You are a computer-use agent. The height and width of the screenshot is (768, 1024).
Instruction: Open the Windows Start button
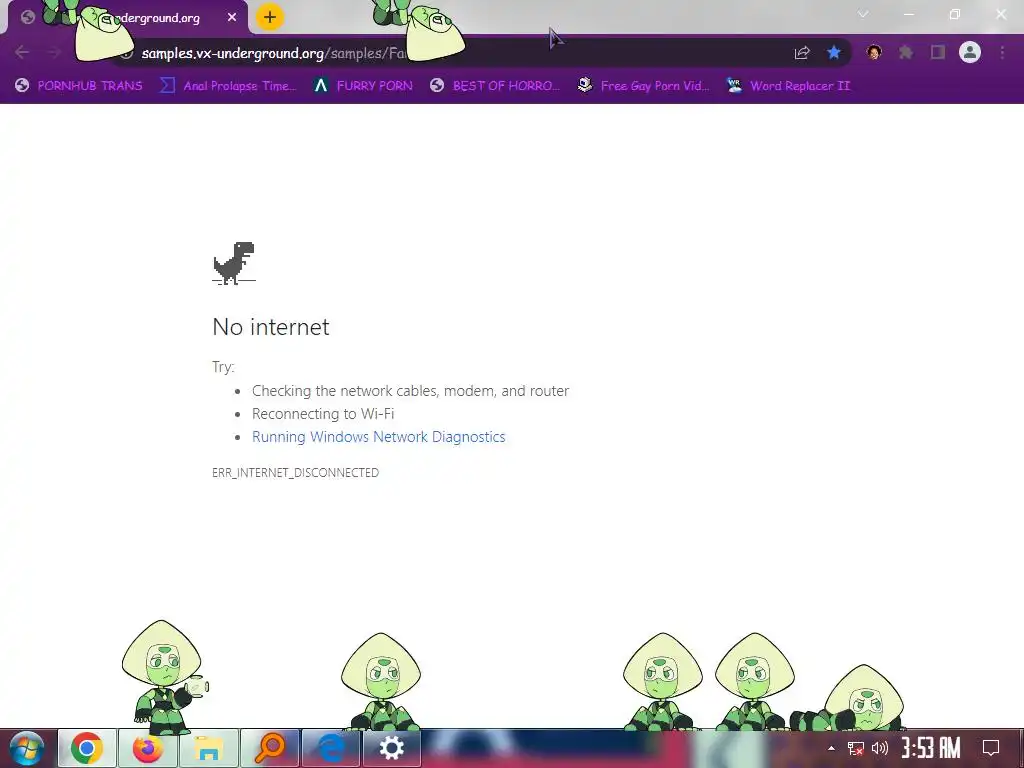click(x=27, y=748)
